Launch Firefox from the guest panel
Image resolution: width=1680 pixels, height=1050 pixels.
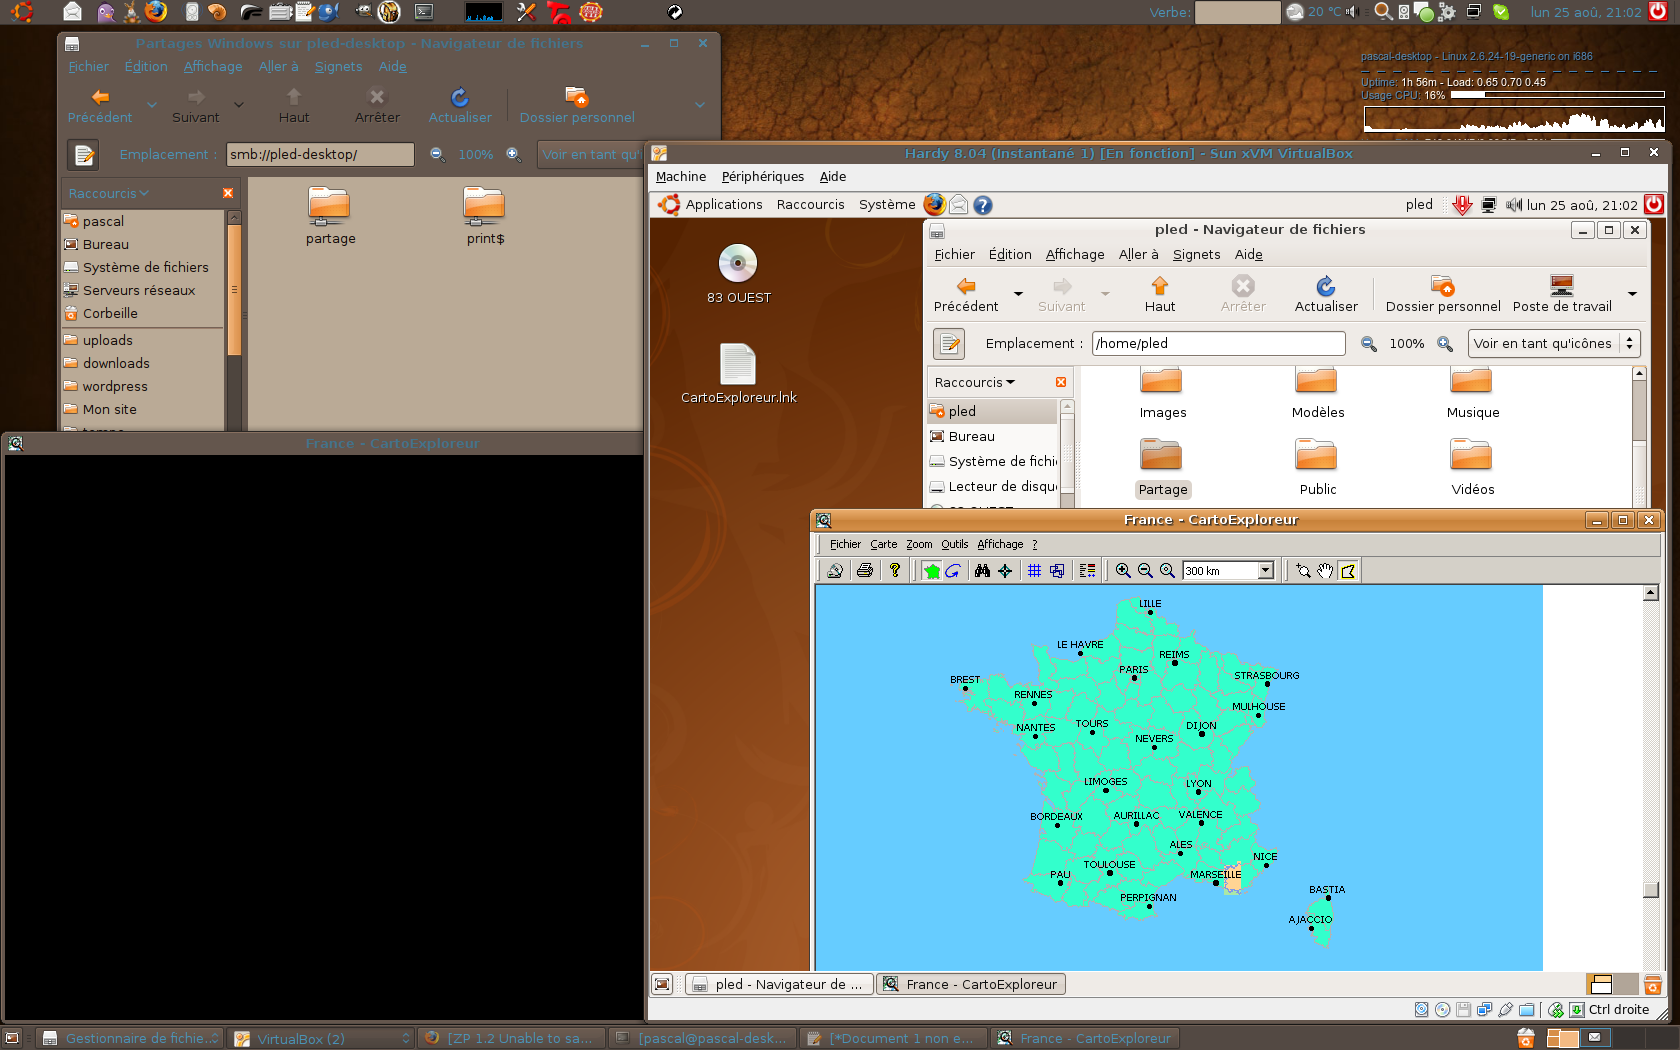click(x=934, y=205)
